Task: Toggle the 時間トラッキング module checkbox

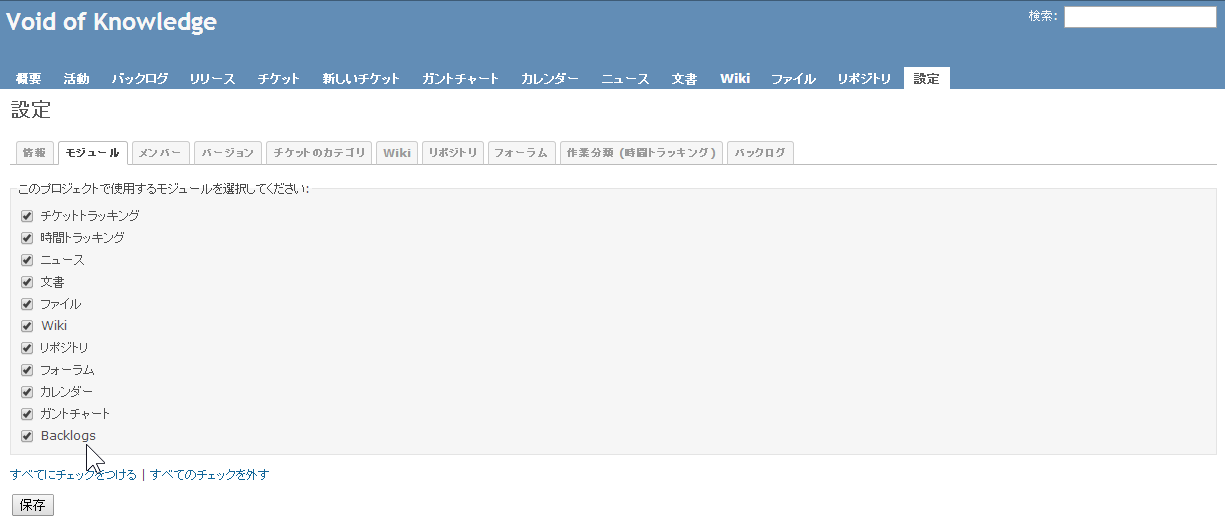Action: pyautogui.click(x=27, y=238)
